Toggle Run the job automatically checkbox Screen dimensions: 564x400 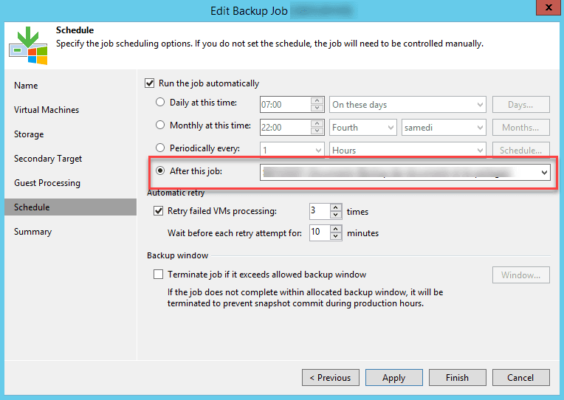click(x=149, y=83)
